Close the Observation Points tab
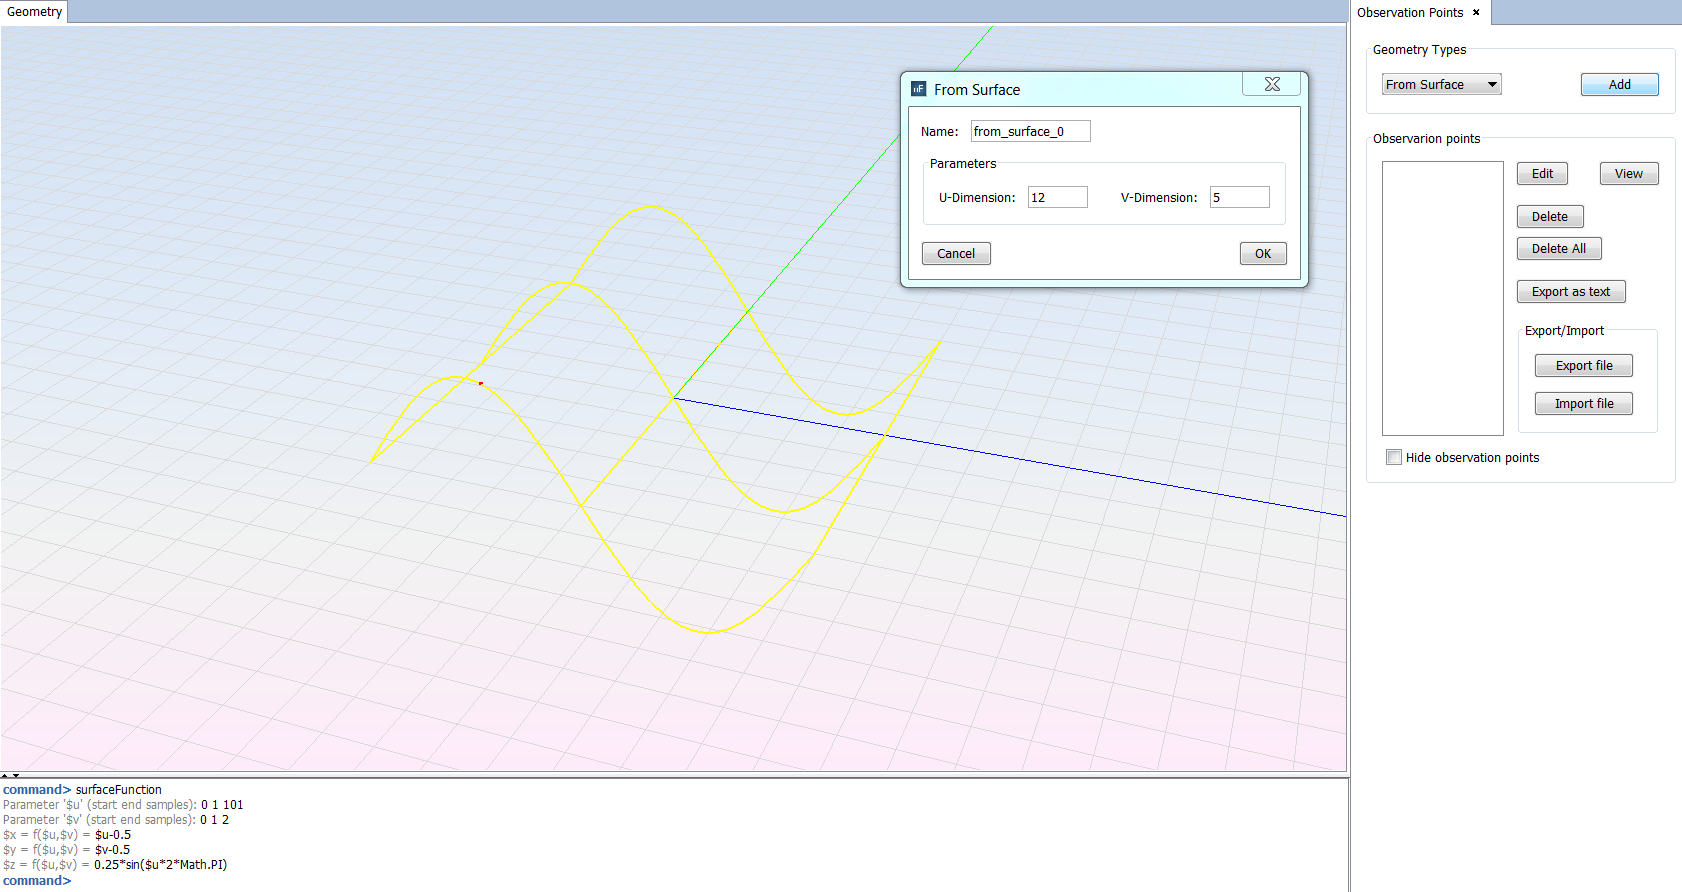Screen dimensions: 1682x892 click(x=1476, y=13)
